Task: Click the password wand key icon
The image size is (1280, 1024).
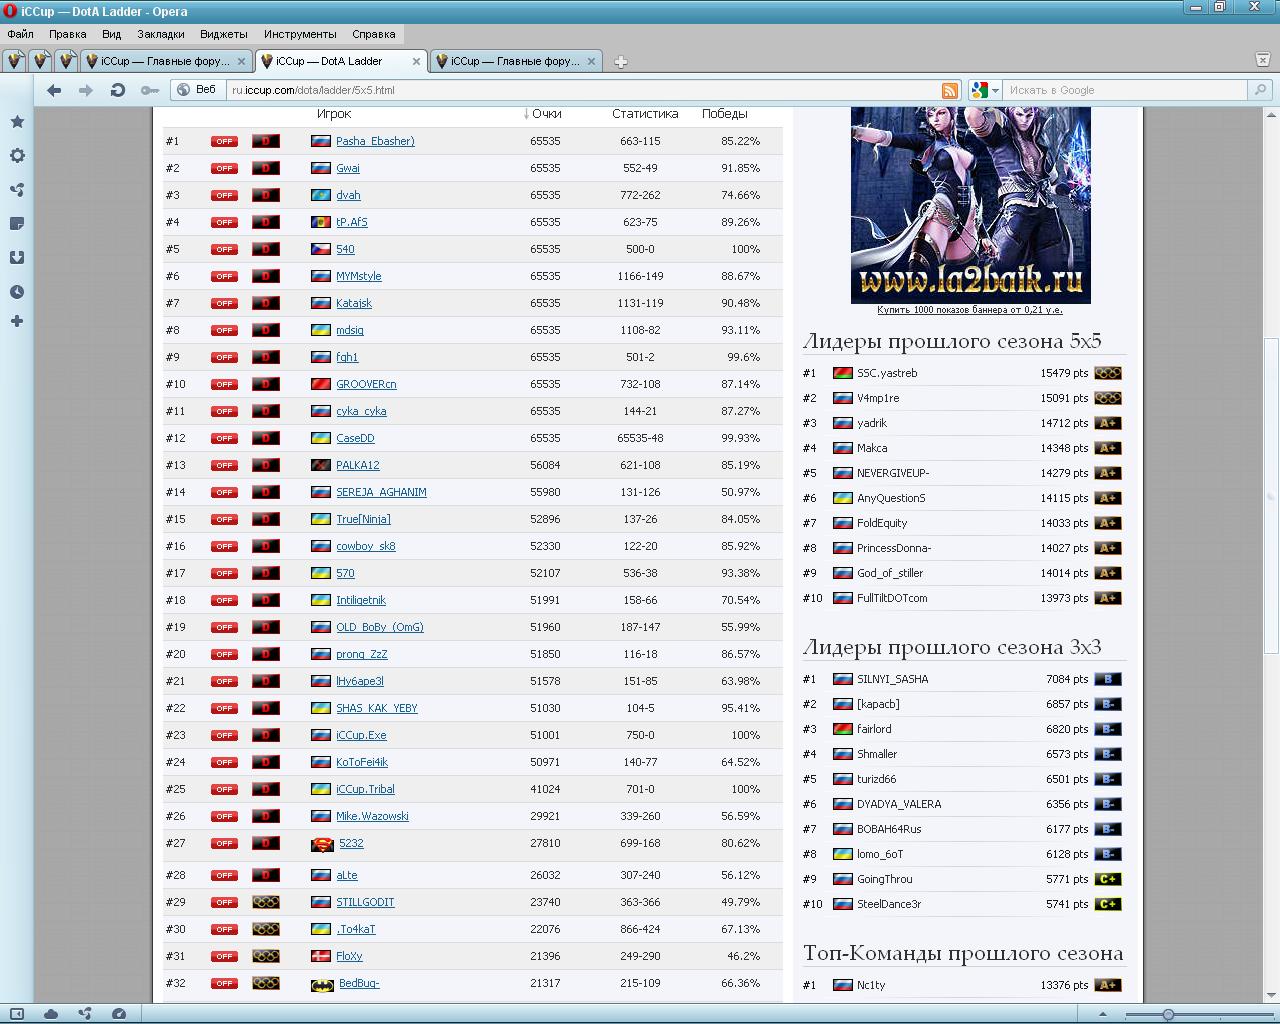Action: tap(150, 90)
